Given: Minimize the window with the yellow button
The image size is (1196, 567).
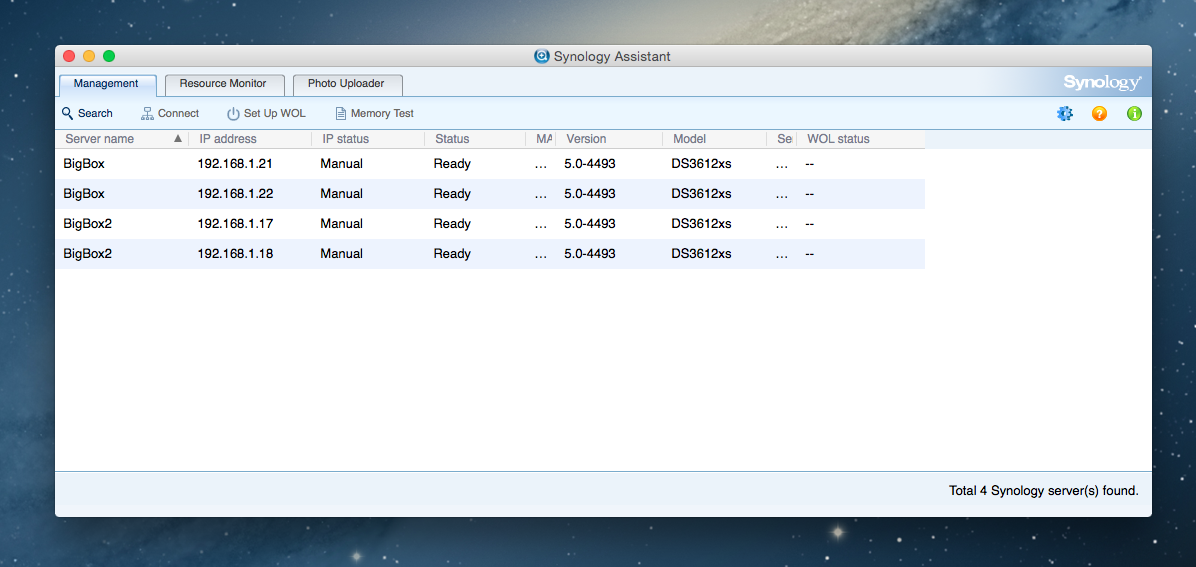Looking at the screenshot, I should [x=89, y=56].
